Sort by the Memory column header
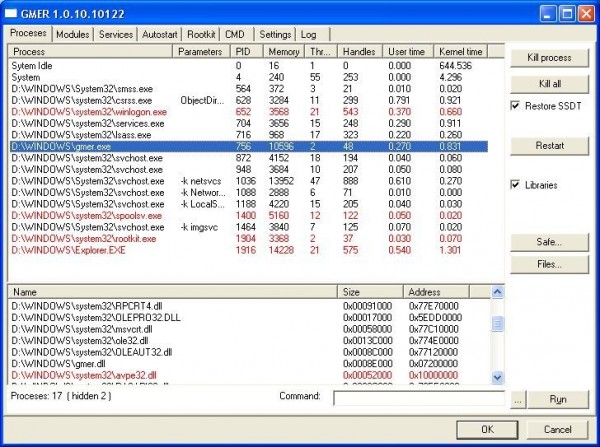600x447 pixels. 284,51
